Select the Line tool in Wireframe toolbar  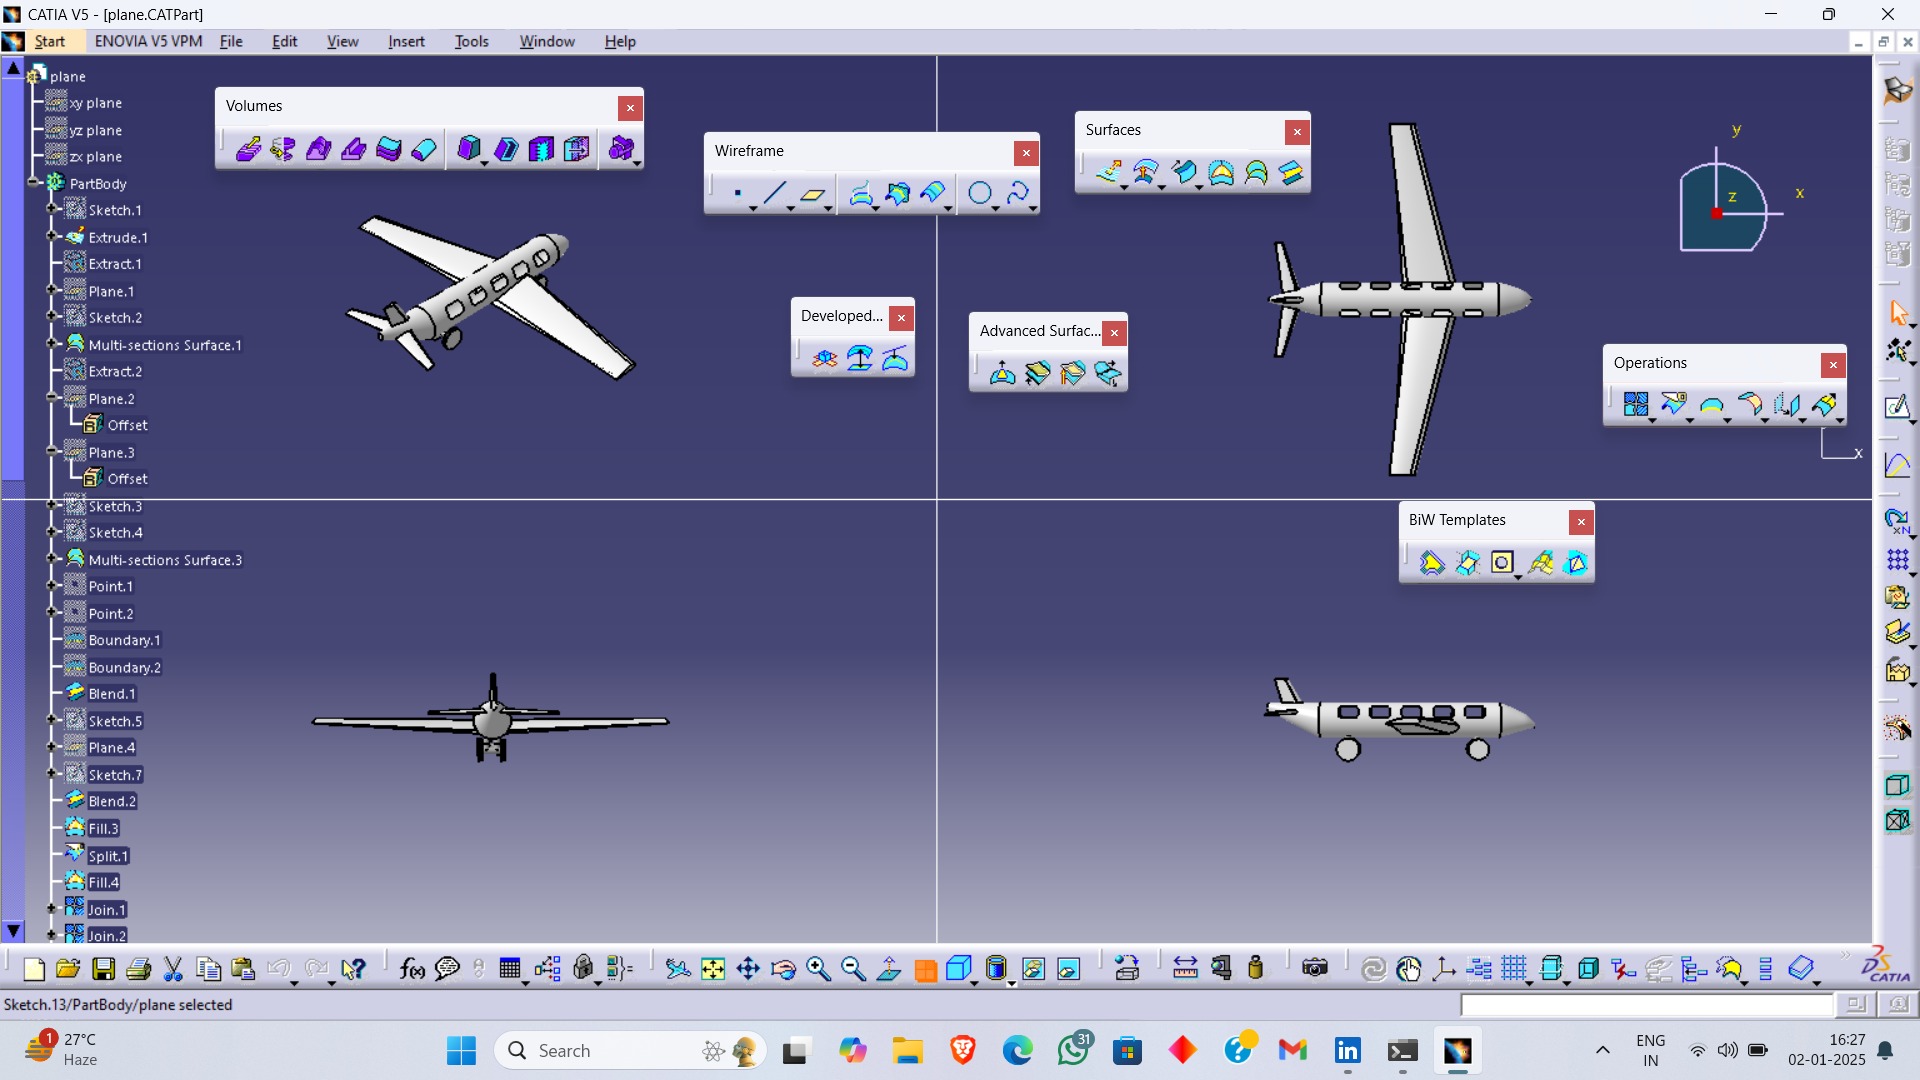(x=775, y=193)
